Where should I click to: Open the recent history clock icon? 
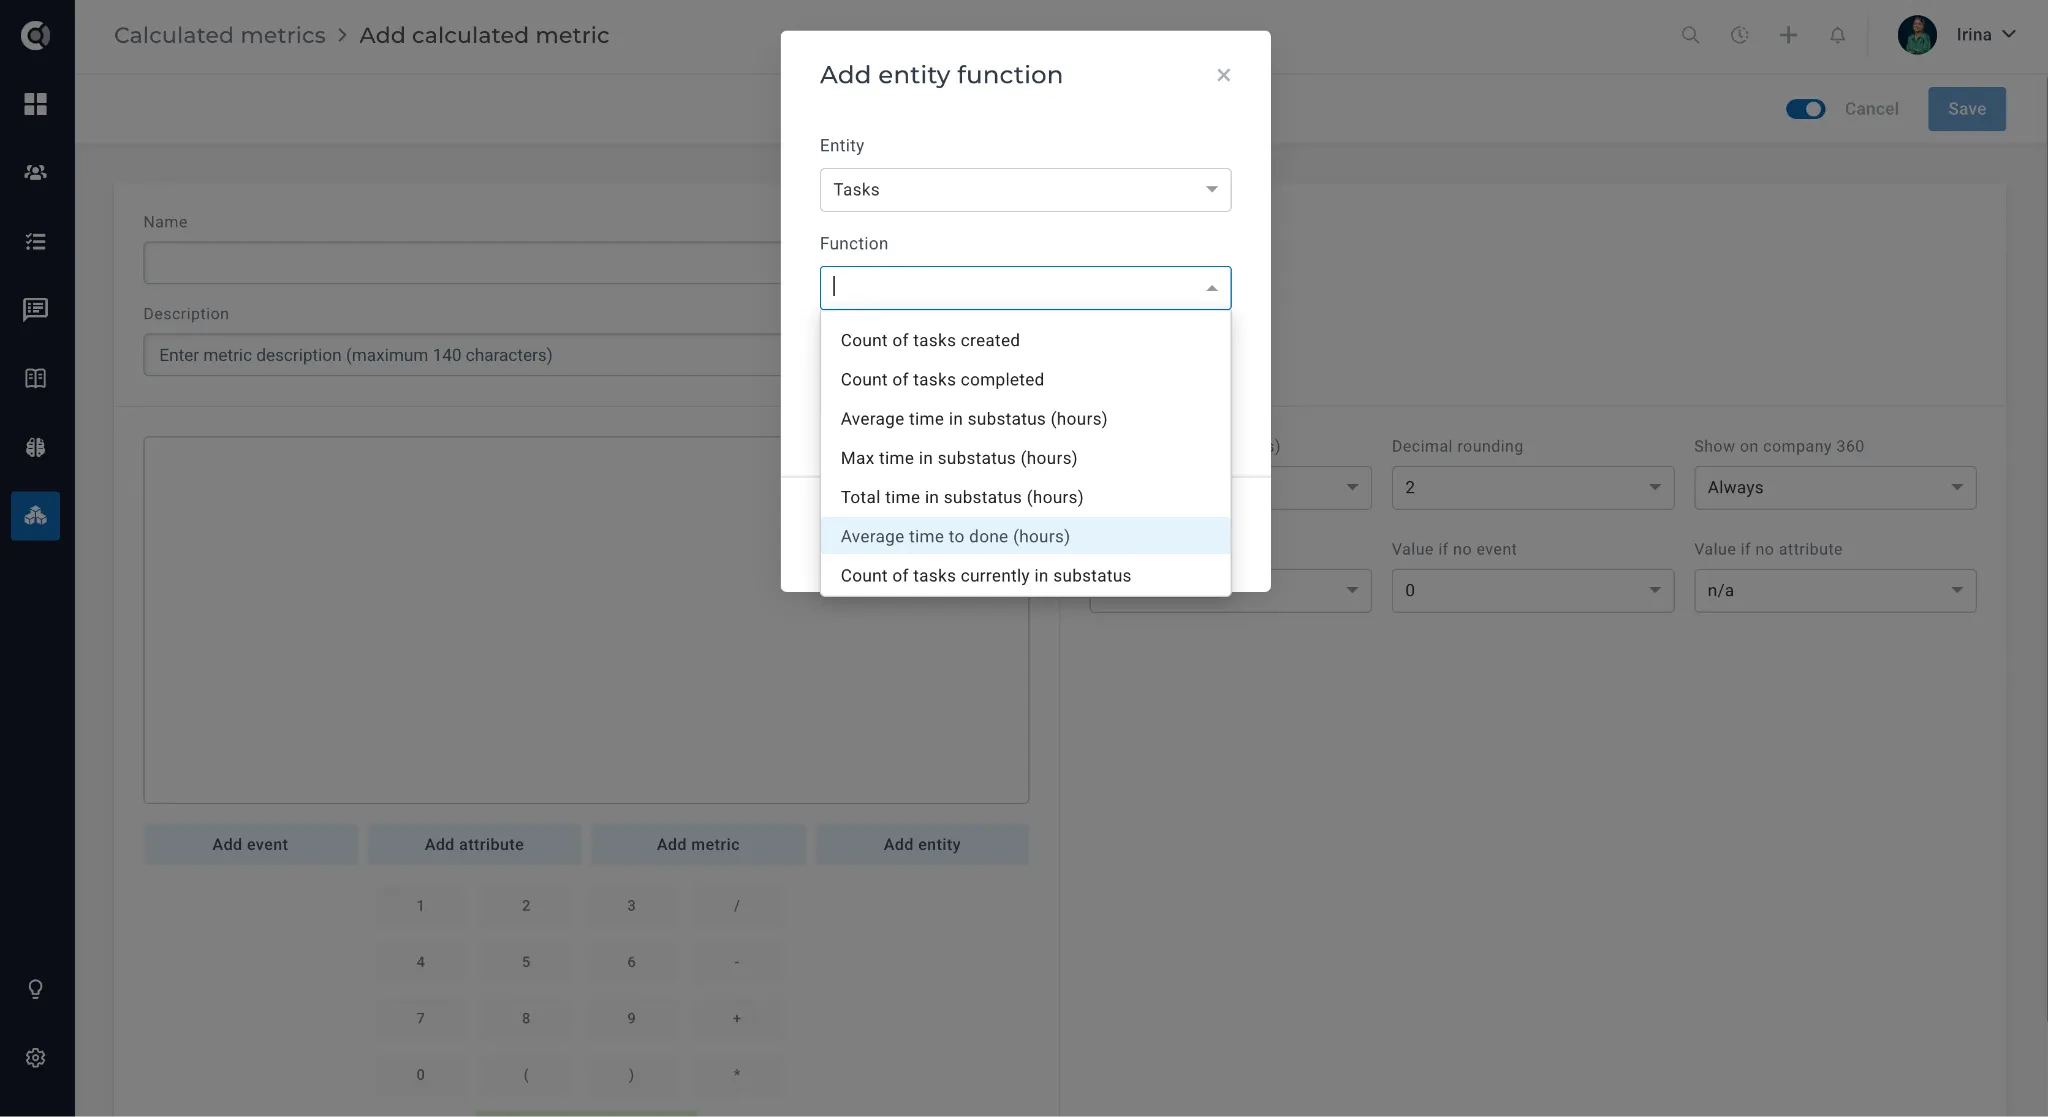[1739, 35]
